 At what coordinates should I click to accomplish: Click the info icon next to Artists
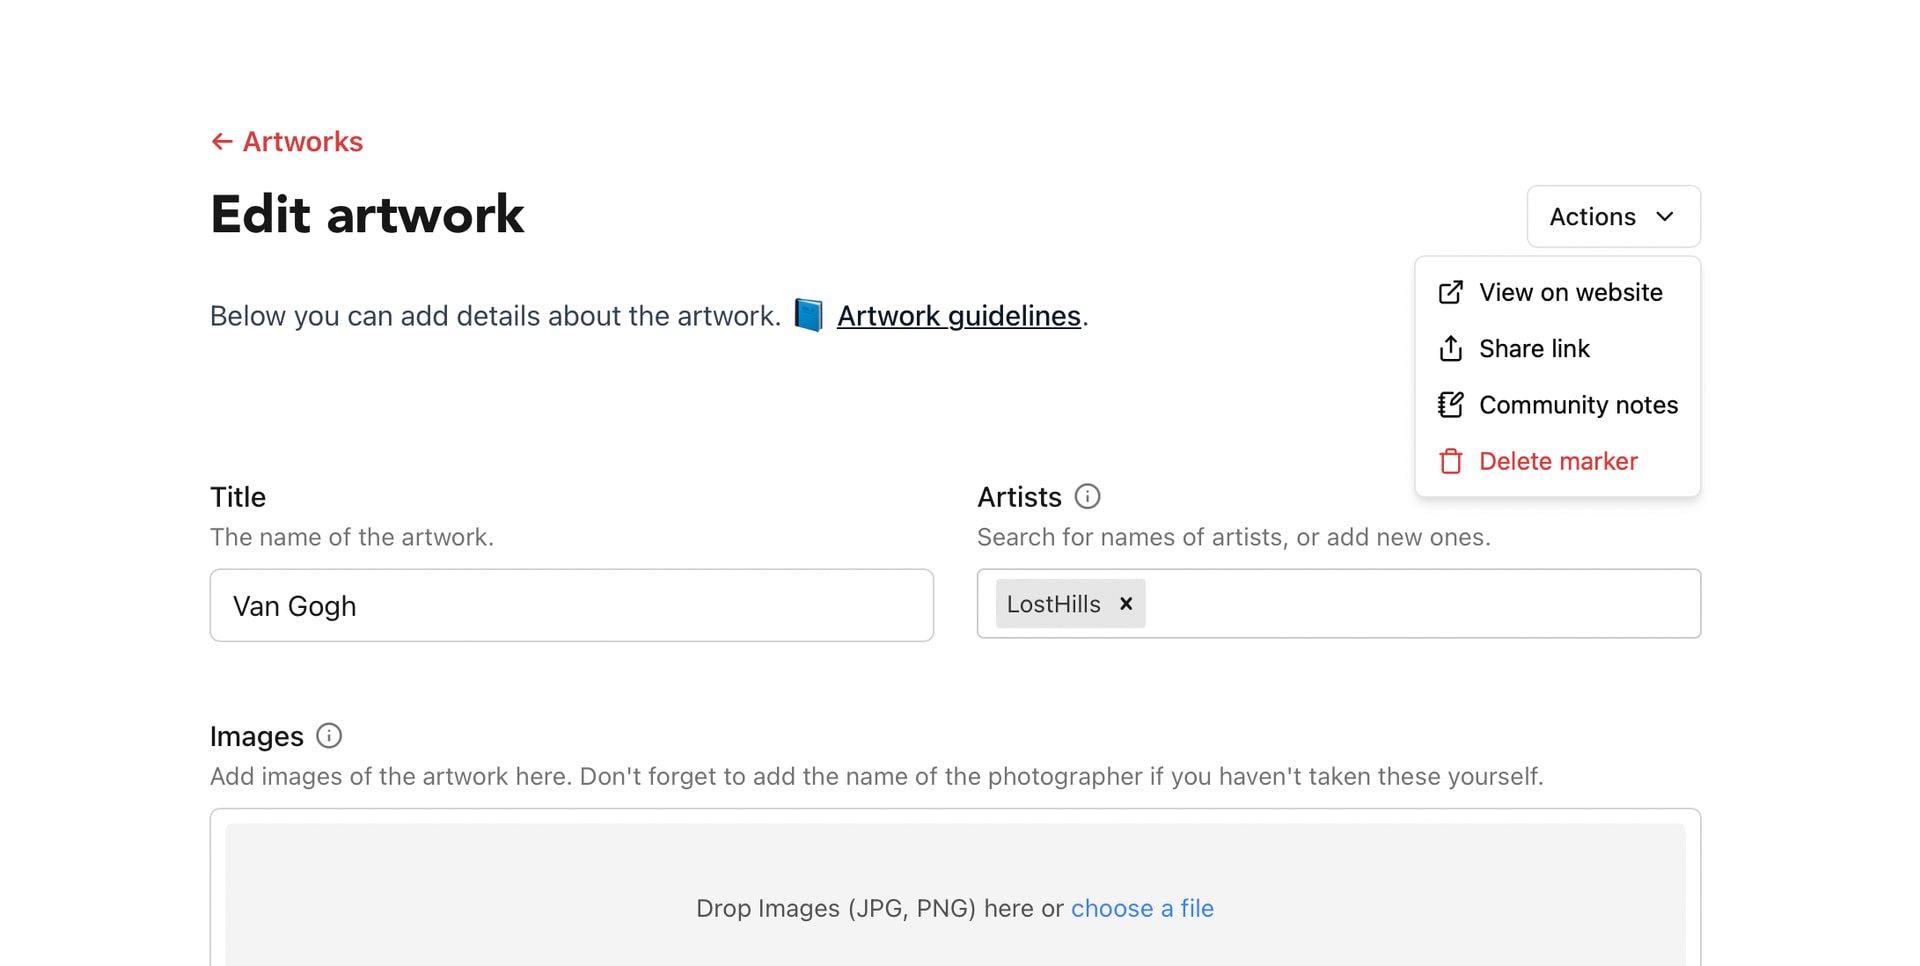[1087, 497]
